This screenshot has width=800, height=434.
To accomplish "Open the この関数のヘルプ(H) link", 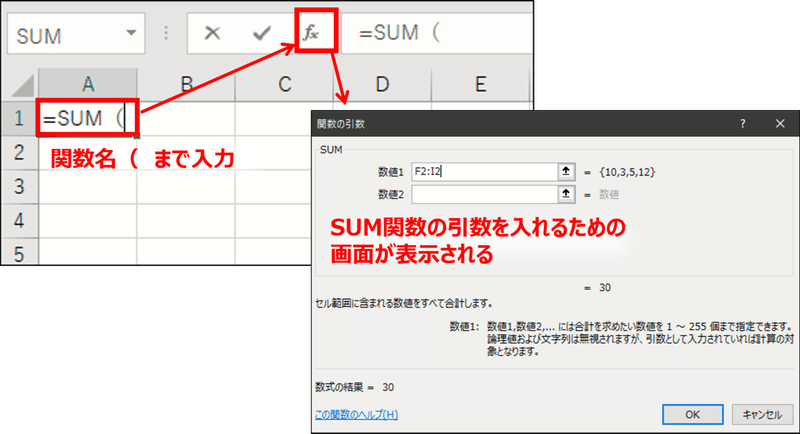I will [x=357, y=415].
